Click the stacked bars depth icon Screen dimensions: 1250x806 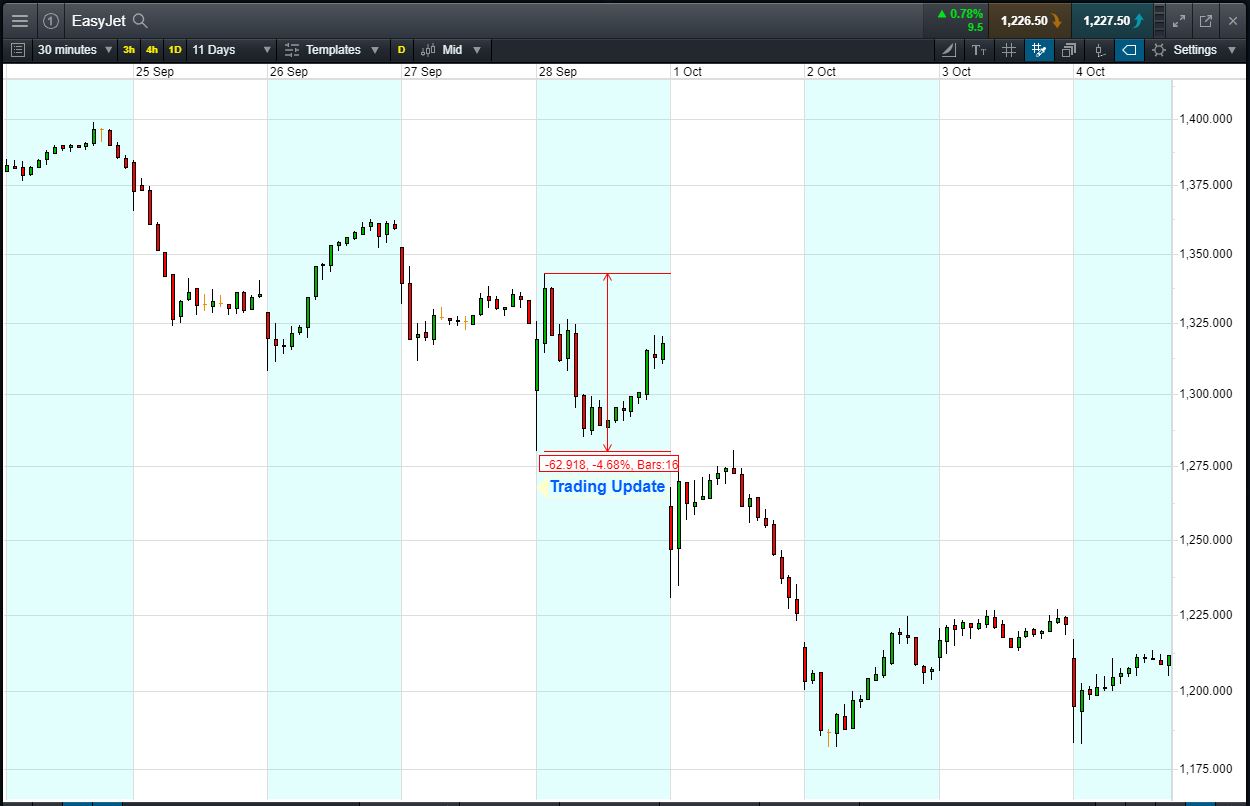click(x=1158, y=20)
